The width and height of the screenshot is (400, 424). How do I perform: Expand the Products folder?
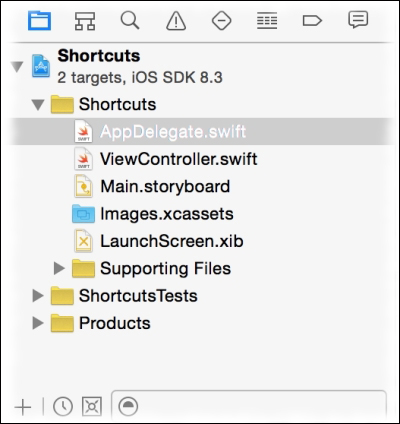coord(38,323)
